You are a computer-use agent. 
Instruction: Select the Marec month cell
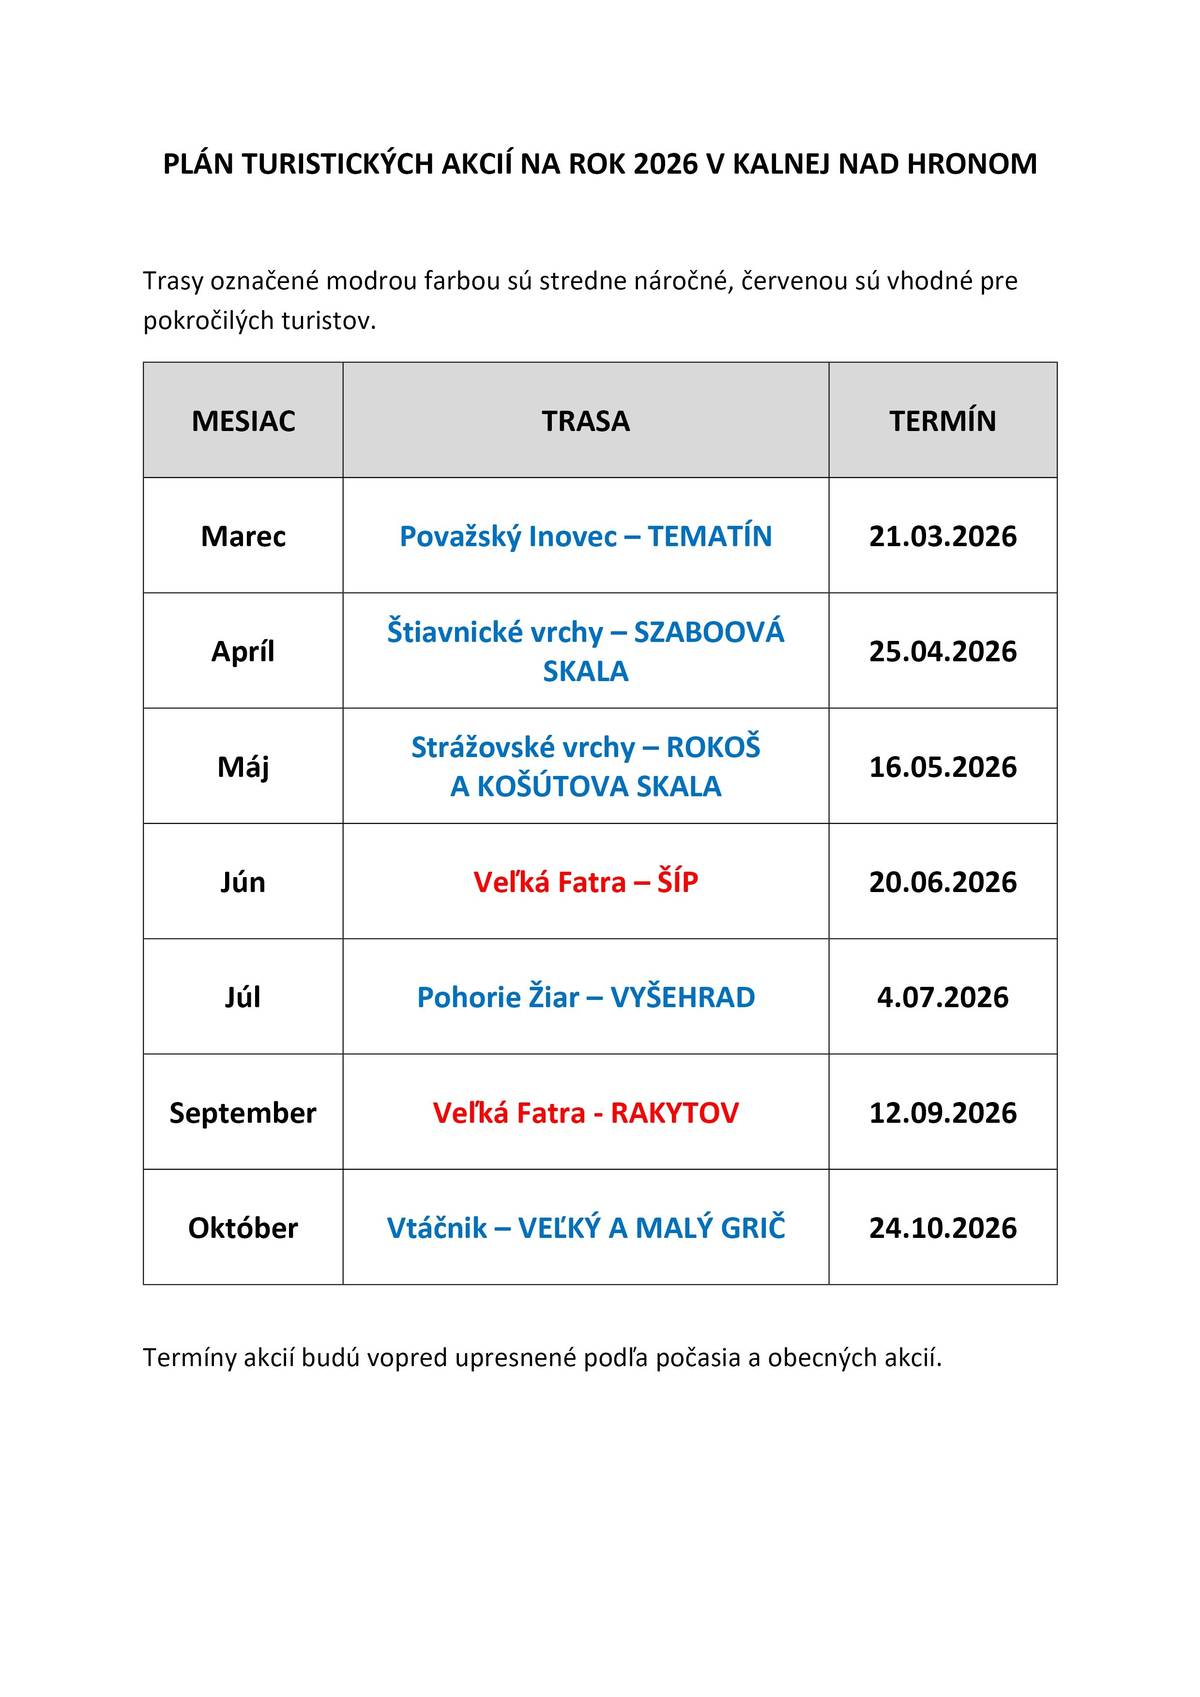click(243, 536)
